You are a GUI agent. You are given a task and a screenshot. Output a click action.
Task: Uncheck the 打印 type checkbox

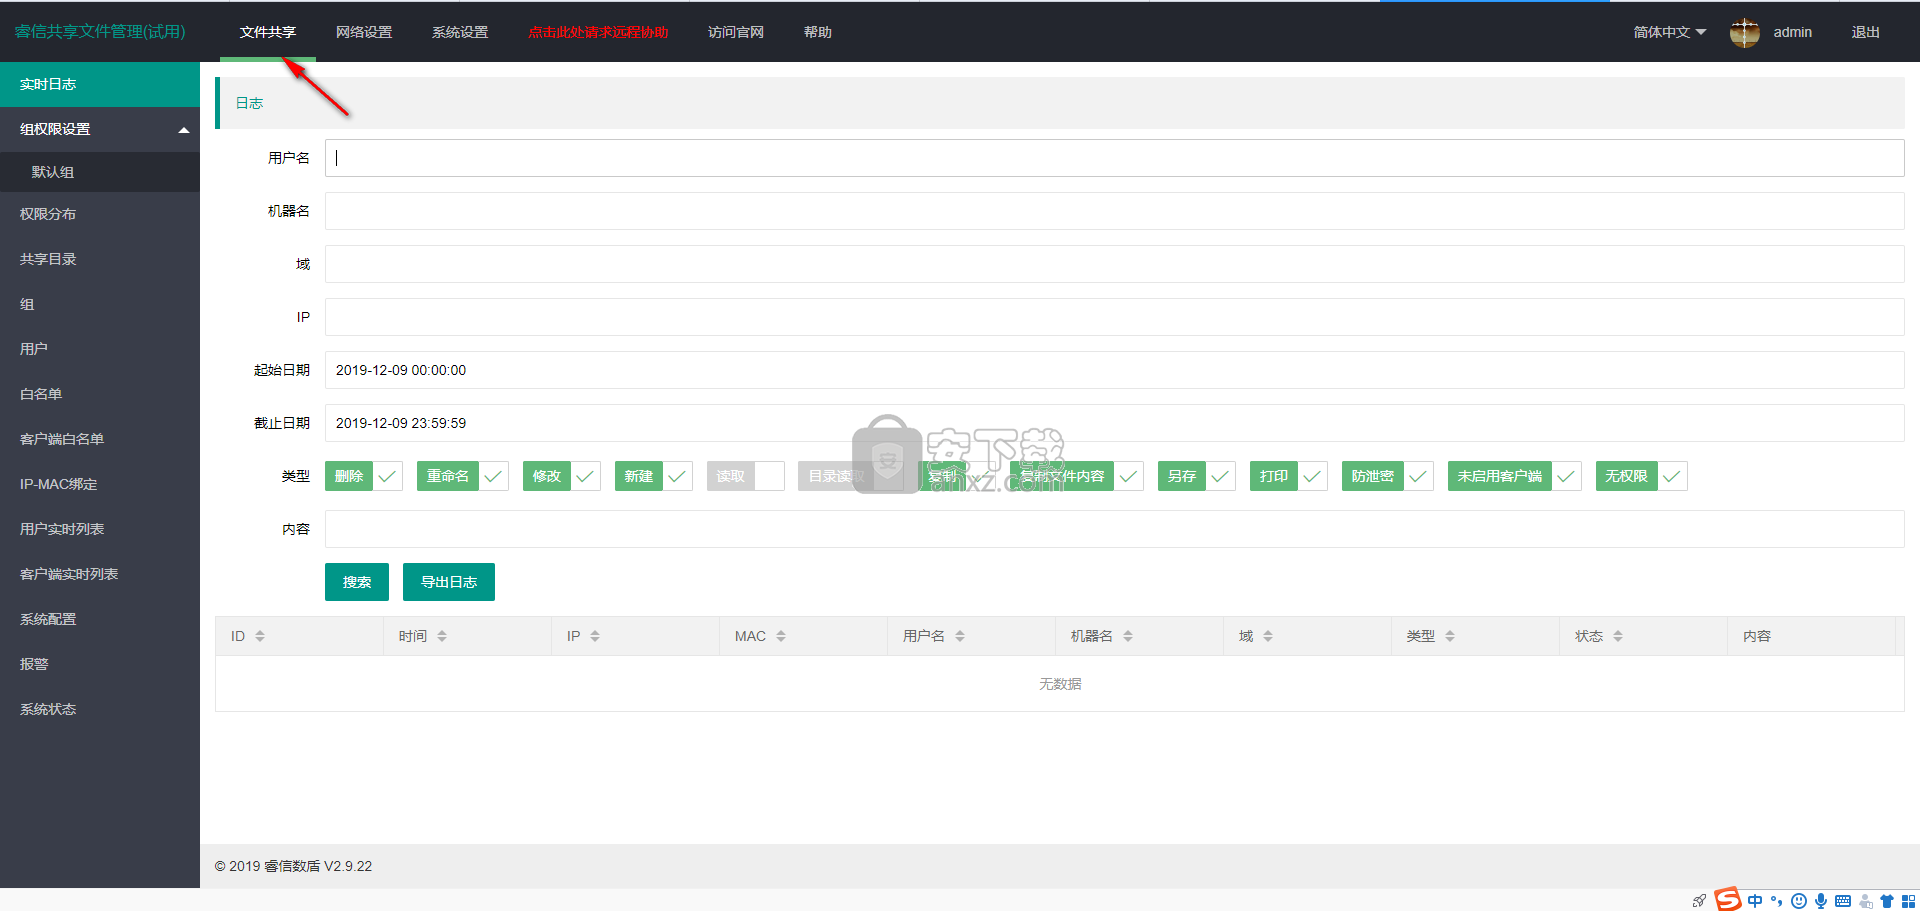(x=1288, y=476)
